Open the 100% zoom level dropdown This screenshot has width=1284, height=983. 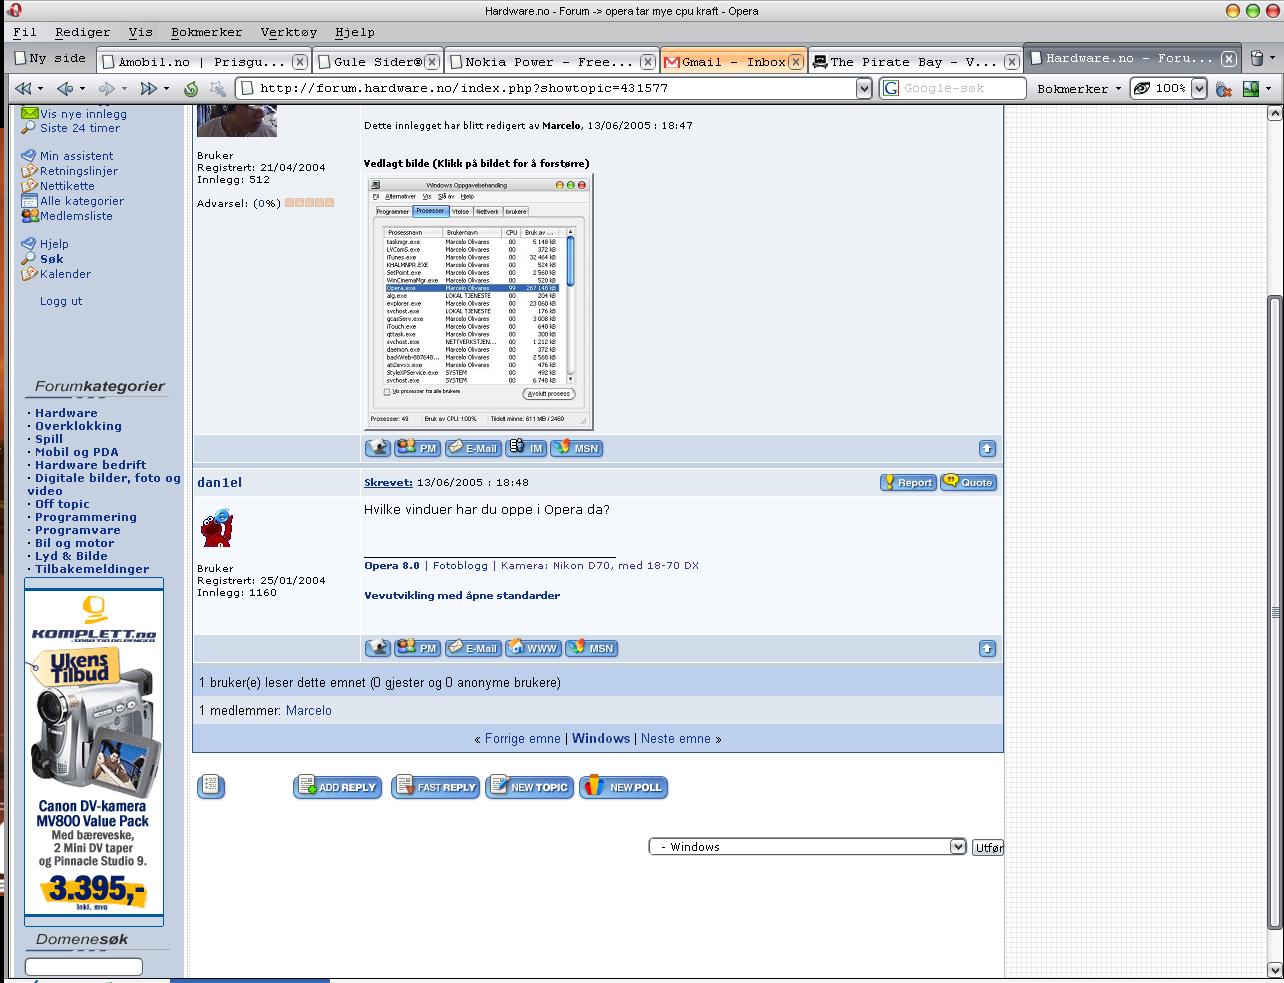1198,89
